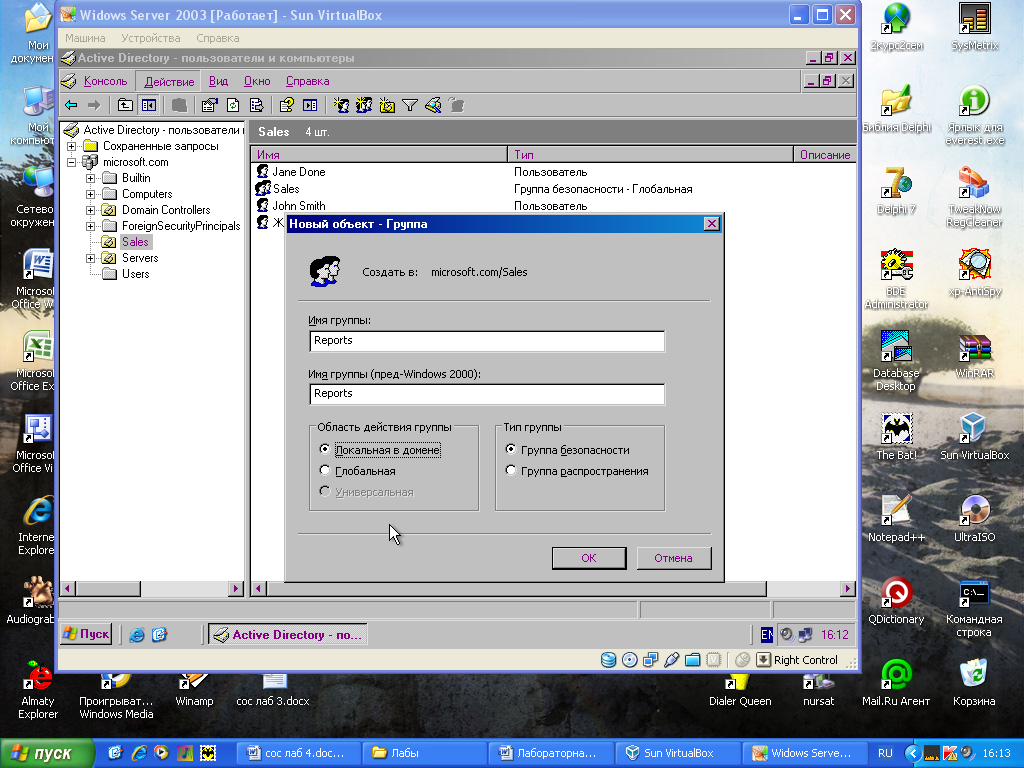Click VirtualBox hard disk status icon
The height and width of the screenshot is (768, 1024).
pyautogui.click(x=608, y=660)
